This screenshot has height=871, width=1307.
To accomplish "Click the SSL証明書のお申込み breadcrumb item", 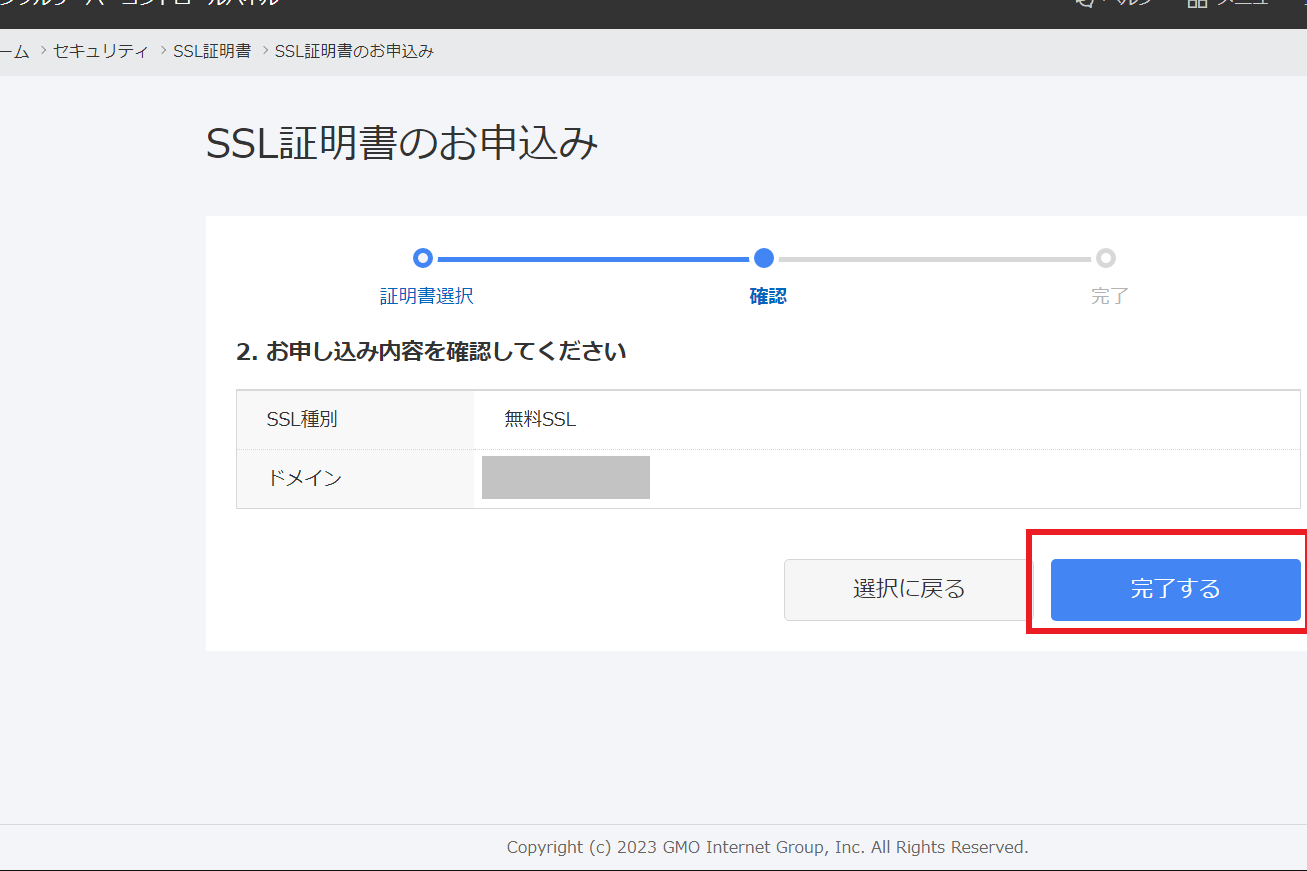I will [354, 51].
